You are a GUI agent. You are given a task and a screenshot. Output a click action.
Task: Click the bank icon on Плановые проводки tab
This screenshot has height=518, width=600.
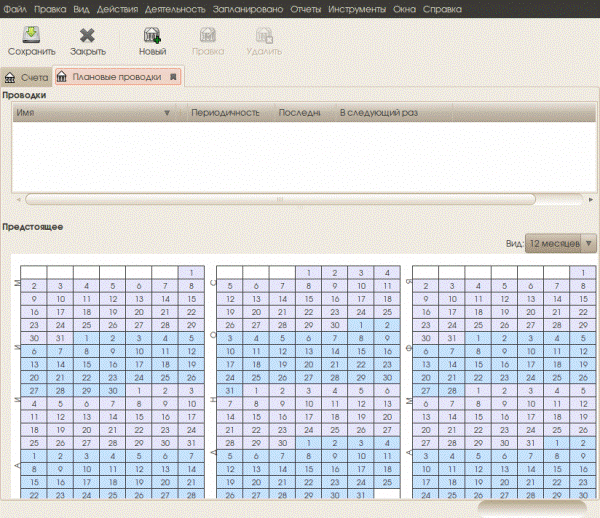(62, 77)
